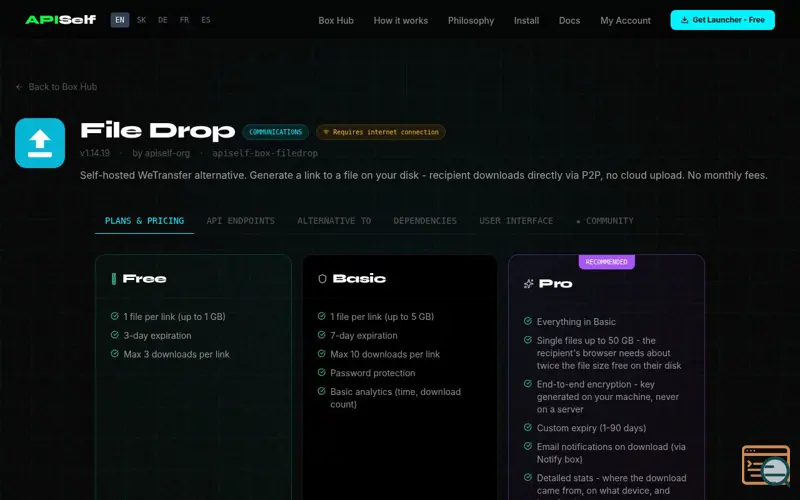Screen dimensions: 800x500
Task: Open Docs page
Action: pyautogui.click(x=569, y=20)
